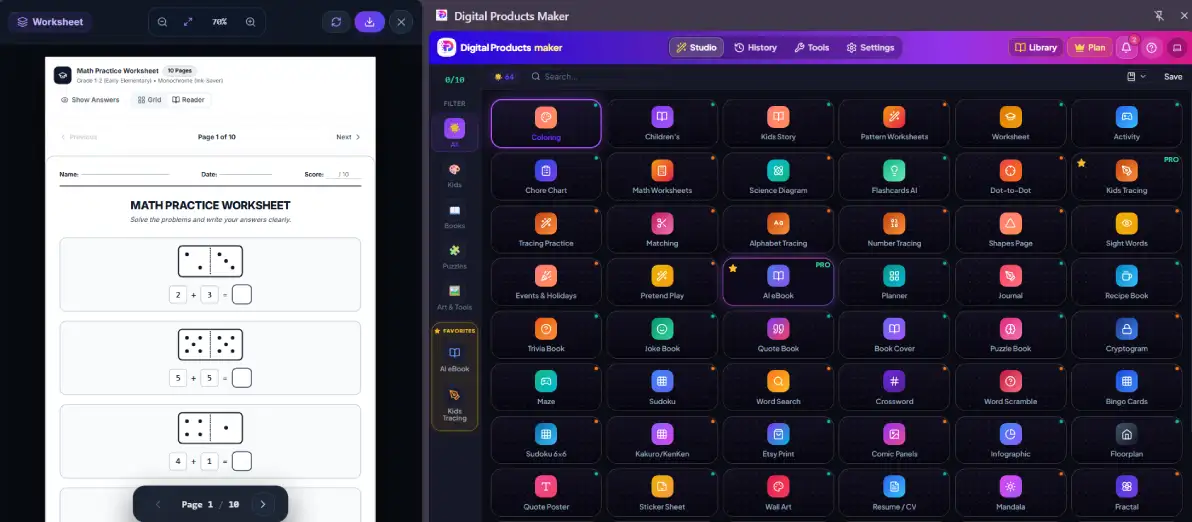Select the Matching card with scissors
This screenshot has height=522, width=1192.
pyautogui.click(x=662, y=229)
